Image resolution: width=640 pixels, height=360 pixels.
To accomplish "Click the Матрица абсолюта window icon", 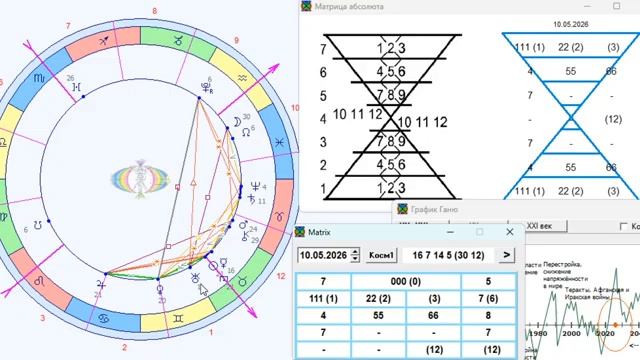I will (x=306, y=6).
